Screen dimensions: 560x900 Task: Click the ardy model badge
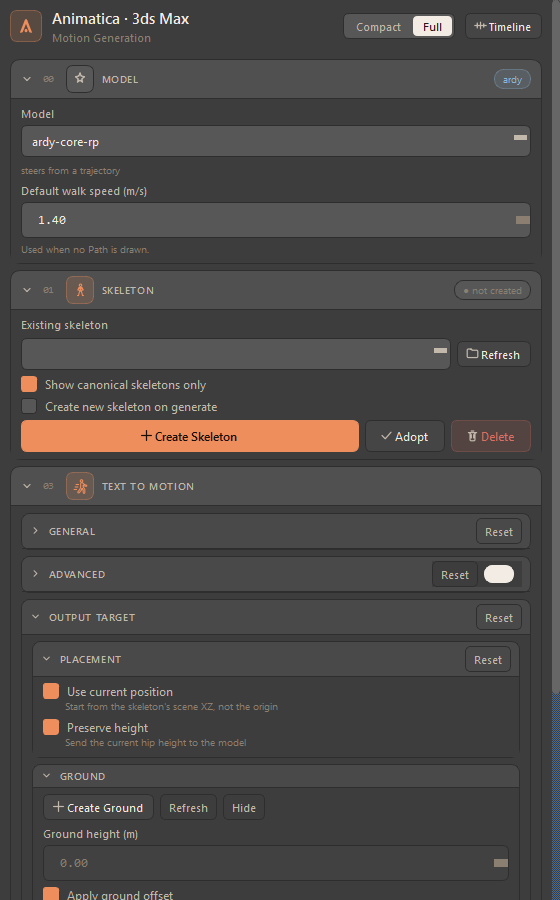pos(512,79)
